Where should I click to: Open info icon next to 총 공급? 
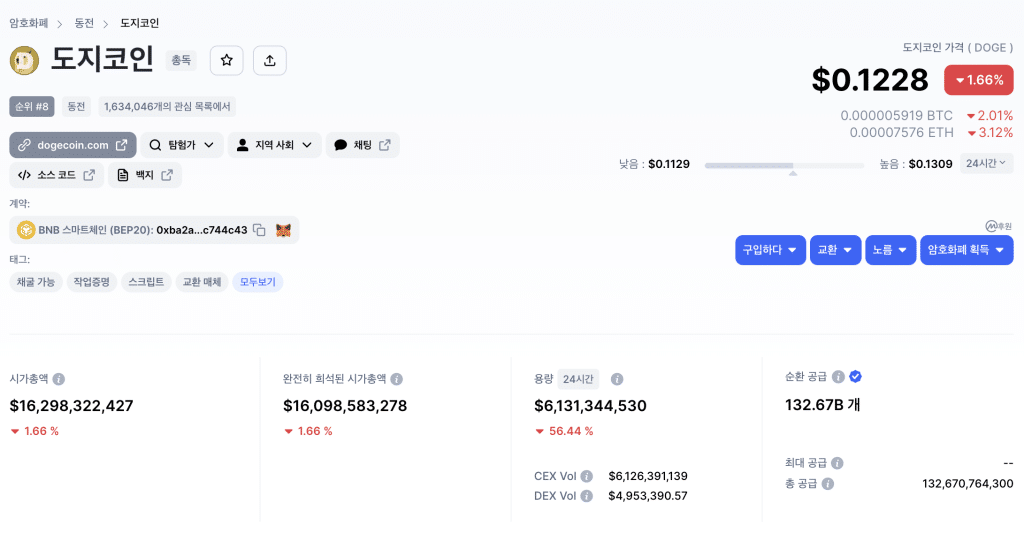(827, 484)
